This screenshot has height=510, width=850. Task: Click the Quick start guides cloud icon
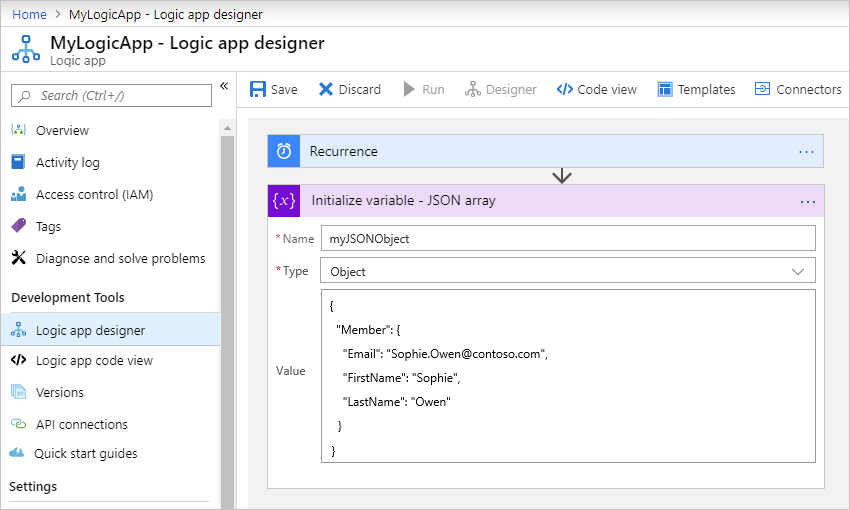click(x=17, y=453)
